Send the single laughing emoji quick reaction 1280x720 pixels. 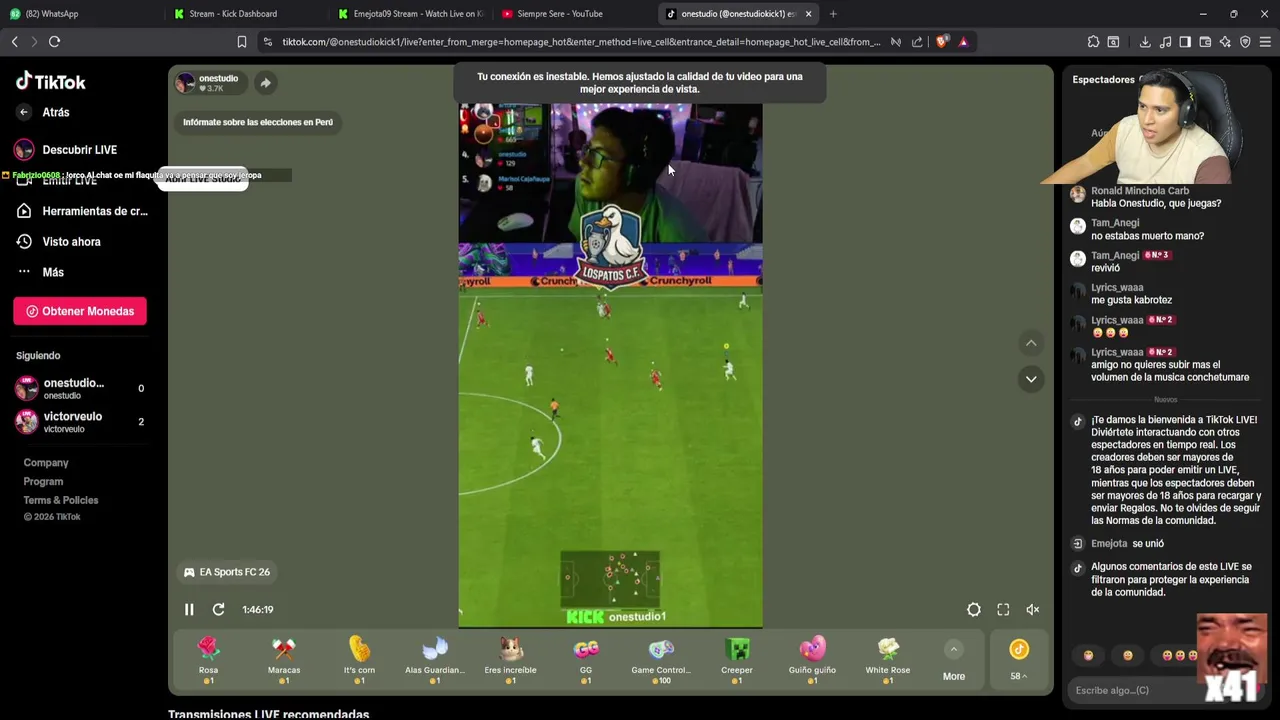coord(1088,656)
